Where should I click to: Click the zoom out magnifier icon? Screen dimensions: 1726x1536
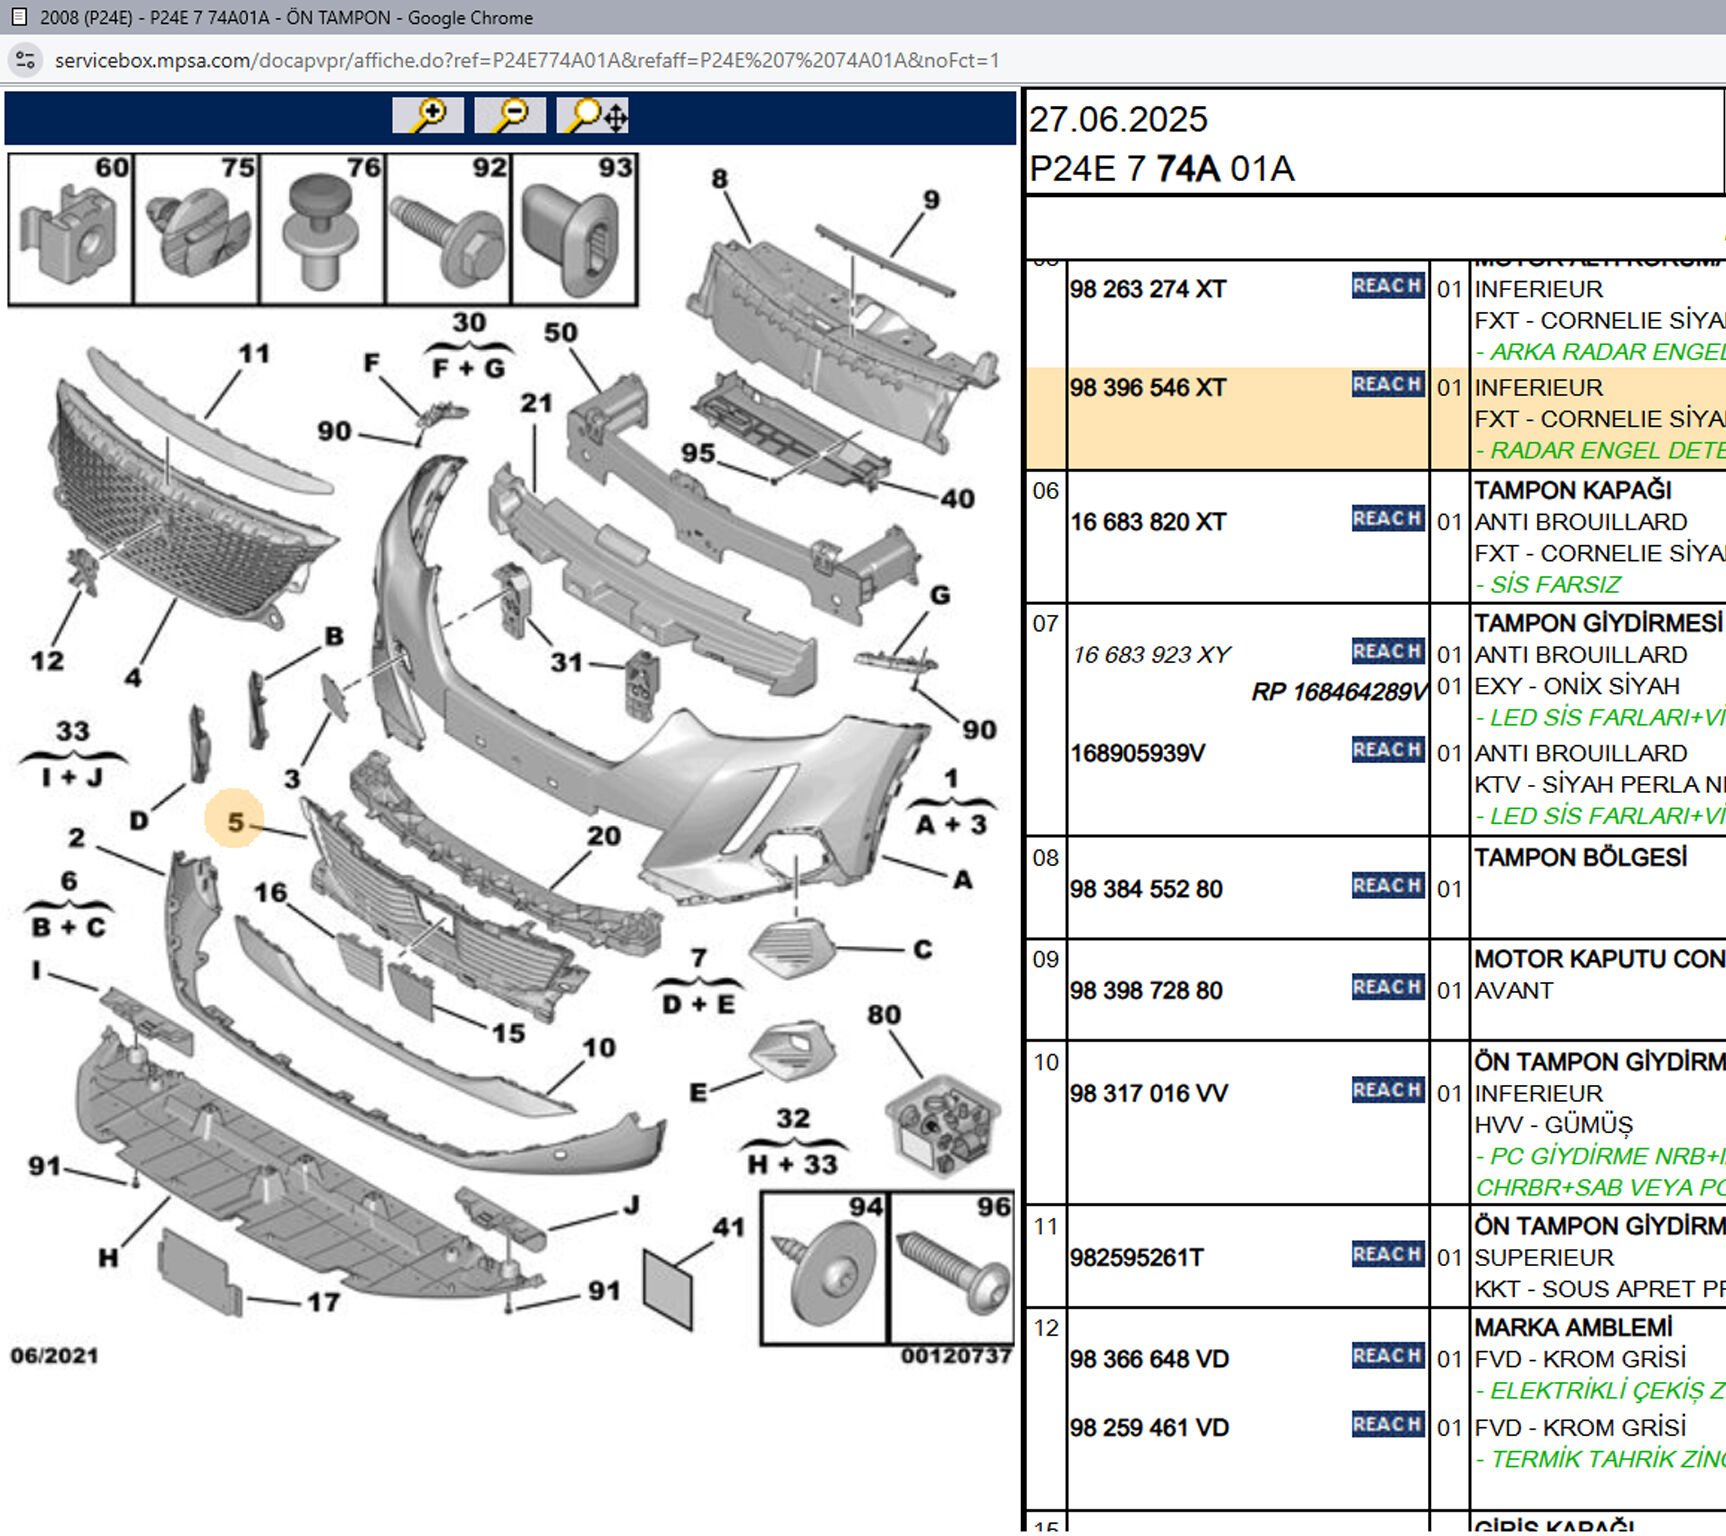coord(510,116)
